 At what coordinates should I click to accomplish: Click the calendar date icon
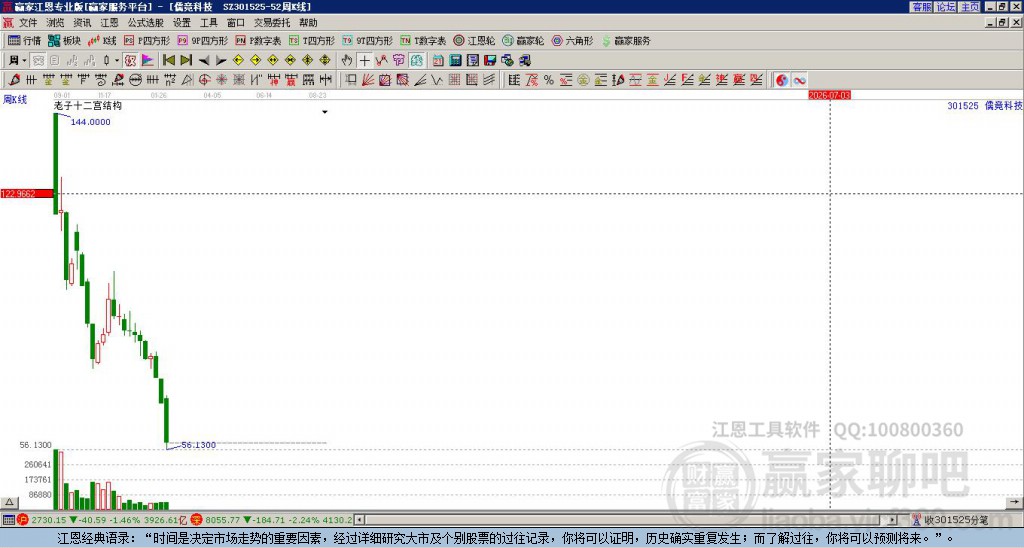pyautogui.click(x=438, y=61)
